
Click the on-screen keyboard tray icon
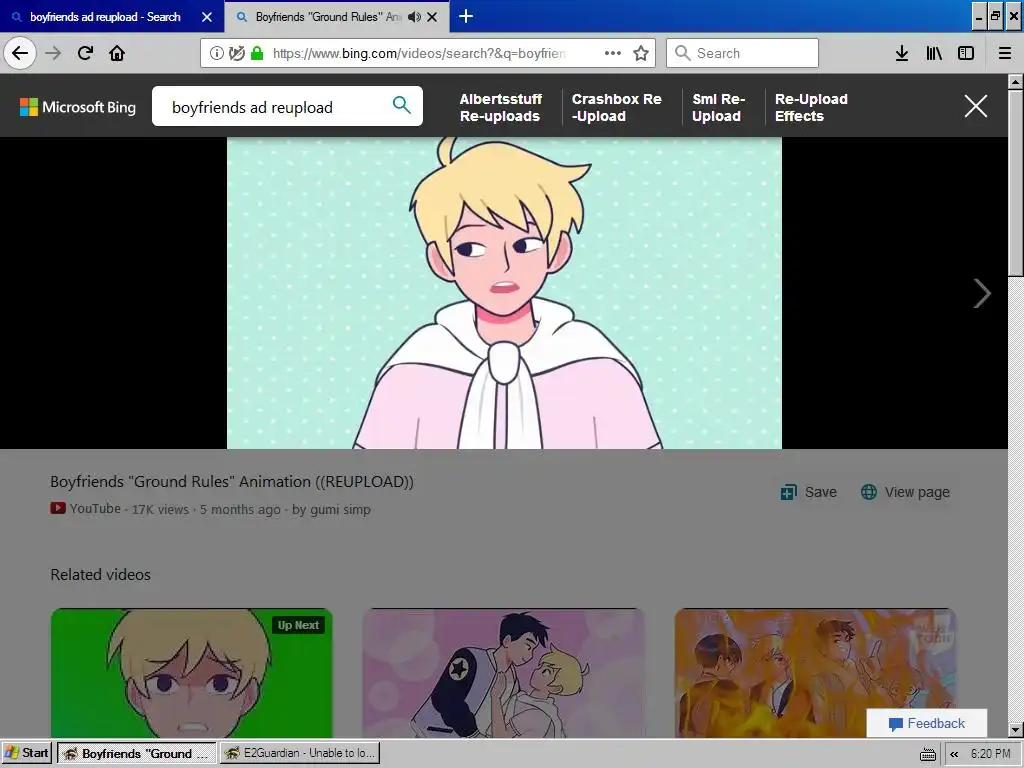coord(927,754)
